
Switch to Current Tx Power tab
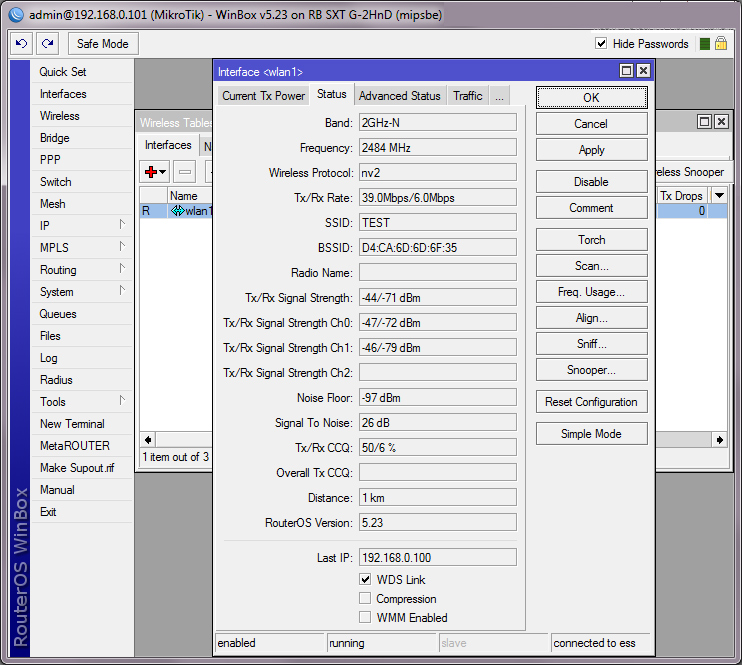pos(264,96)
